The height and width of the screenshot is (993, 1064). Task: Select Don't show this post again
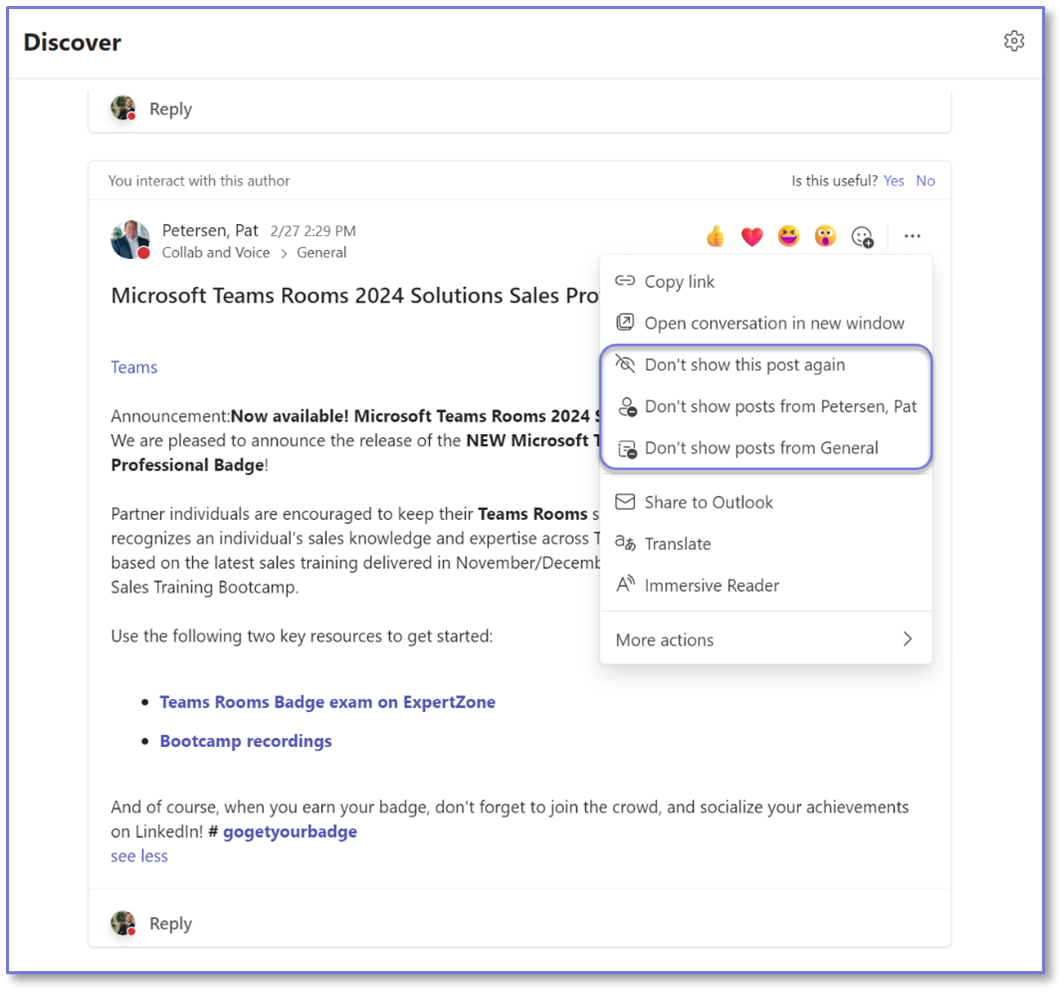[x=744, y=365]
